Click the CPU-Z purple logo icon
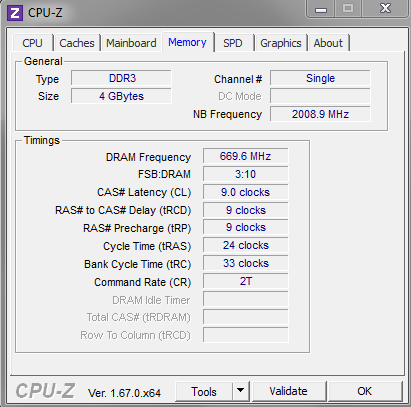The width and height of the screenshot is (411, 407). point(15,13)
